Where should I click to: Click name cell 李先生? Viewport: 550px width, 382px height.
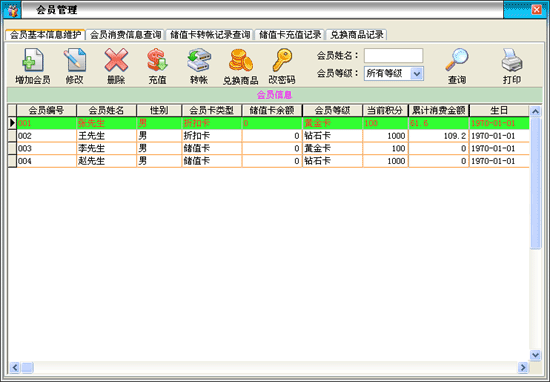pos(106,148)
